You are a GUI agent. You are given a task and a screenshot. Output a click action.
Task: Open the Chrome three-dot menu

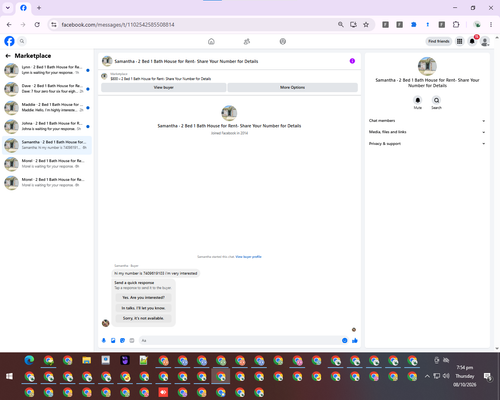(491, 25)
